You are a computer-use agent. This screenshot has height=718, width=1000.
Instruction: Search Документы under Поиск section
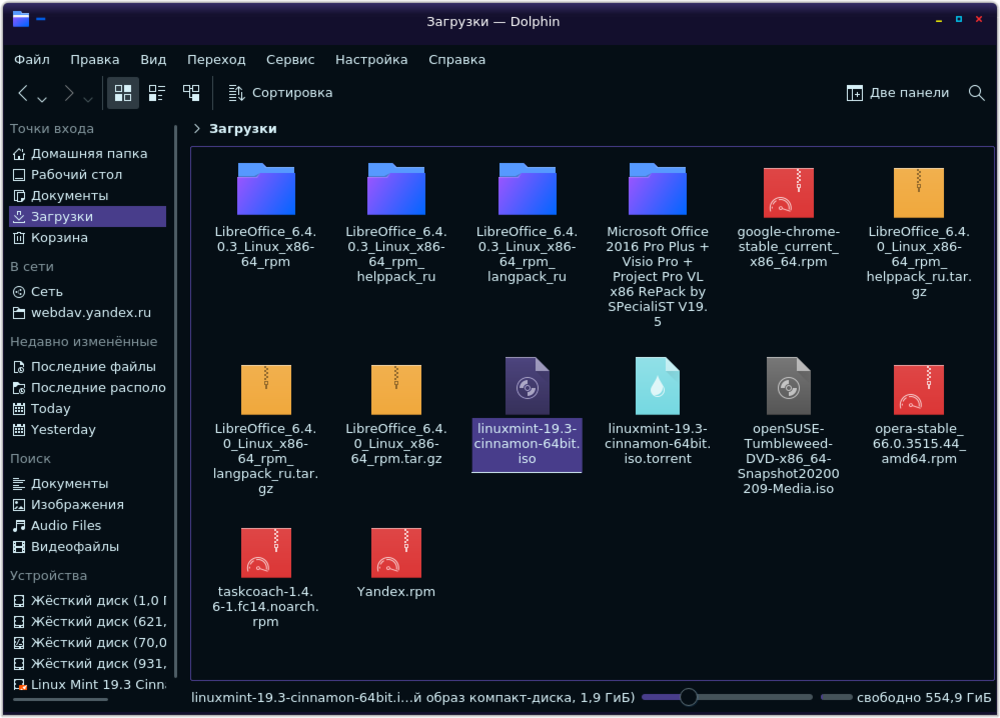pyautogui.click(x=88, y=484)
